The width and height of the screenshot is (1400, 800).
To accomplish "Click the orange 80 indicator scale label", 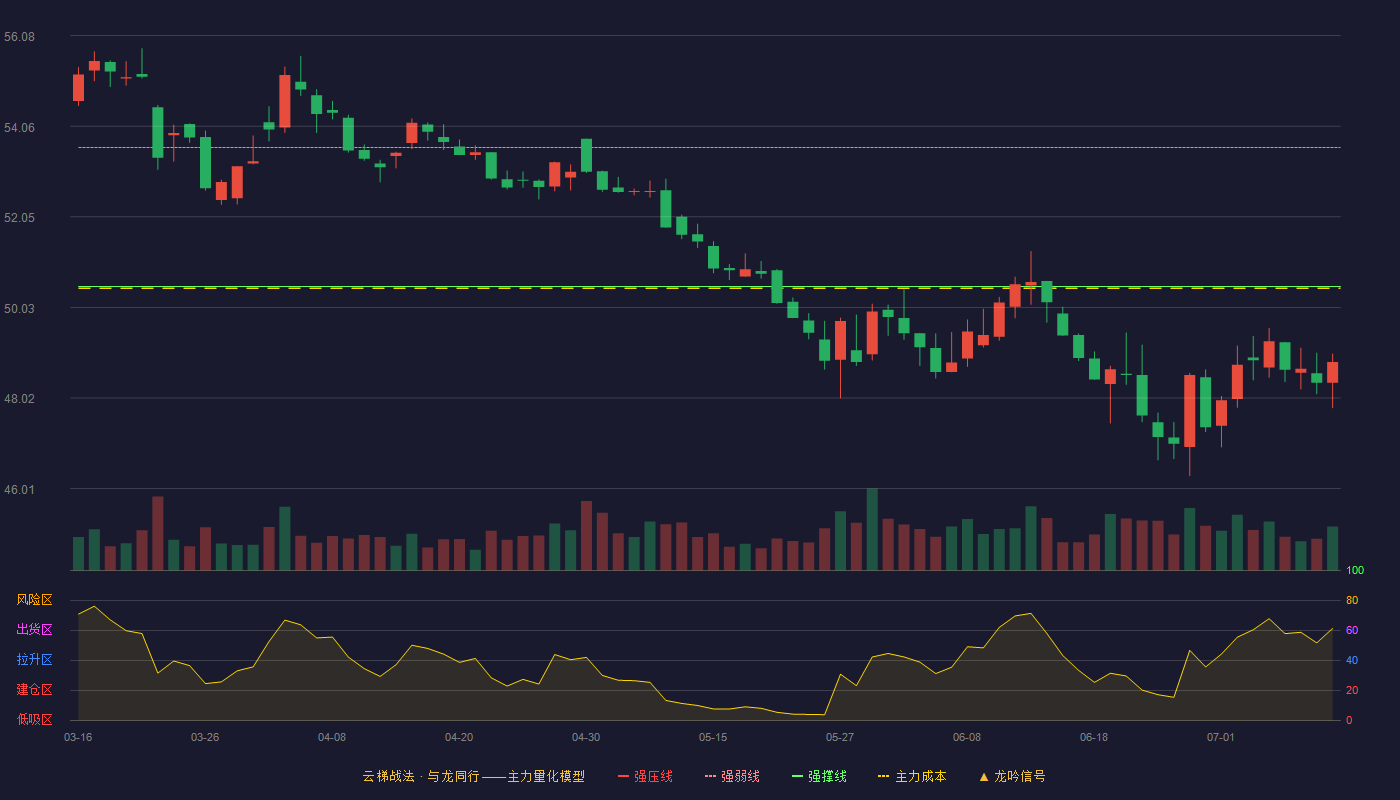I will (x=1352, y=600).
